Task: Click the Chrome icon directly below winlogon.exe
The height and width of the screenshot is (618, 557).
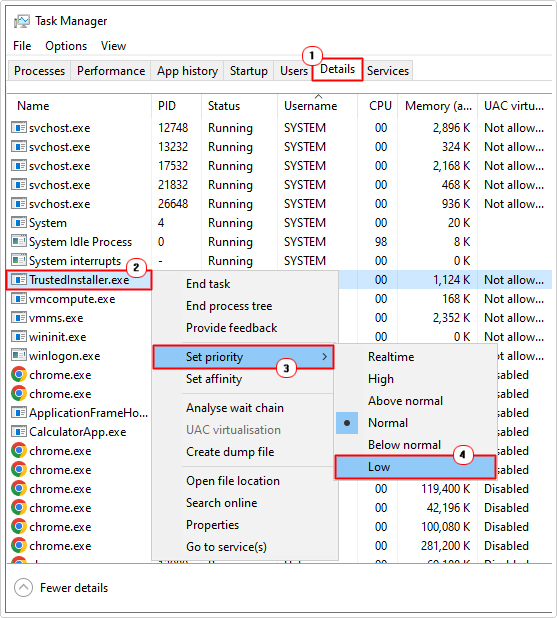Action: click(19, 374)
